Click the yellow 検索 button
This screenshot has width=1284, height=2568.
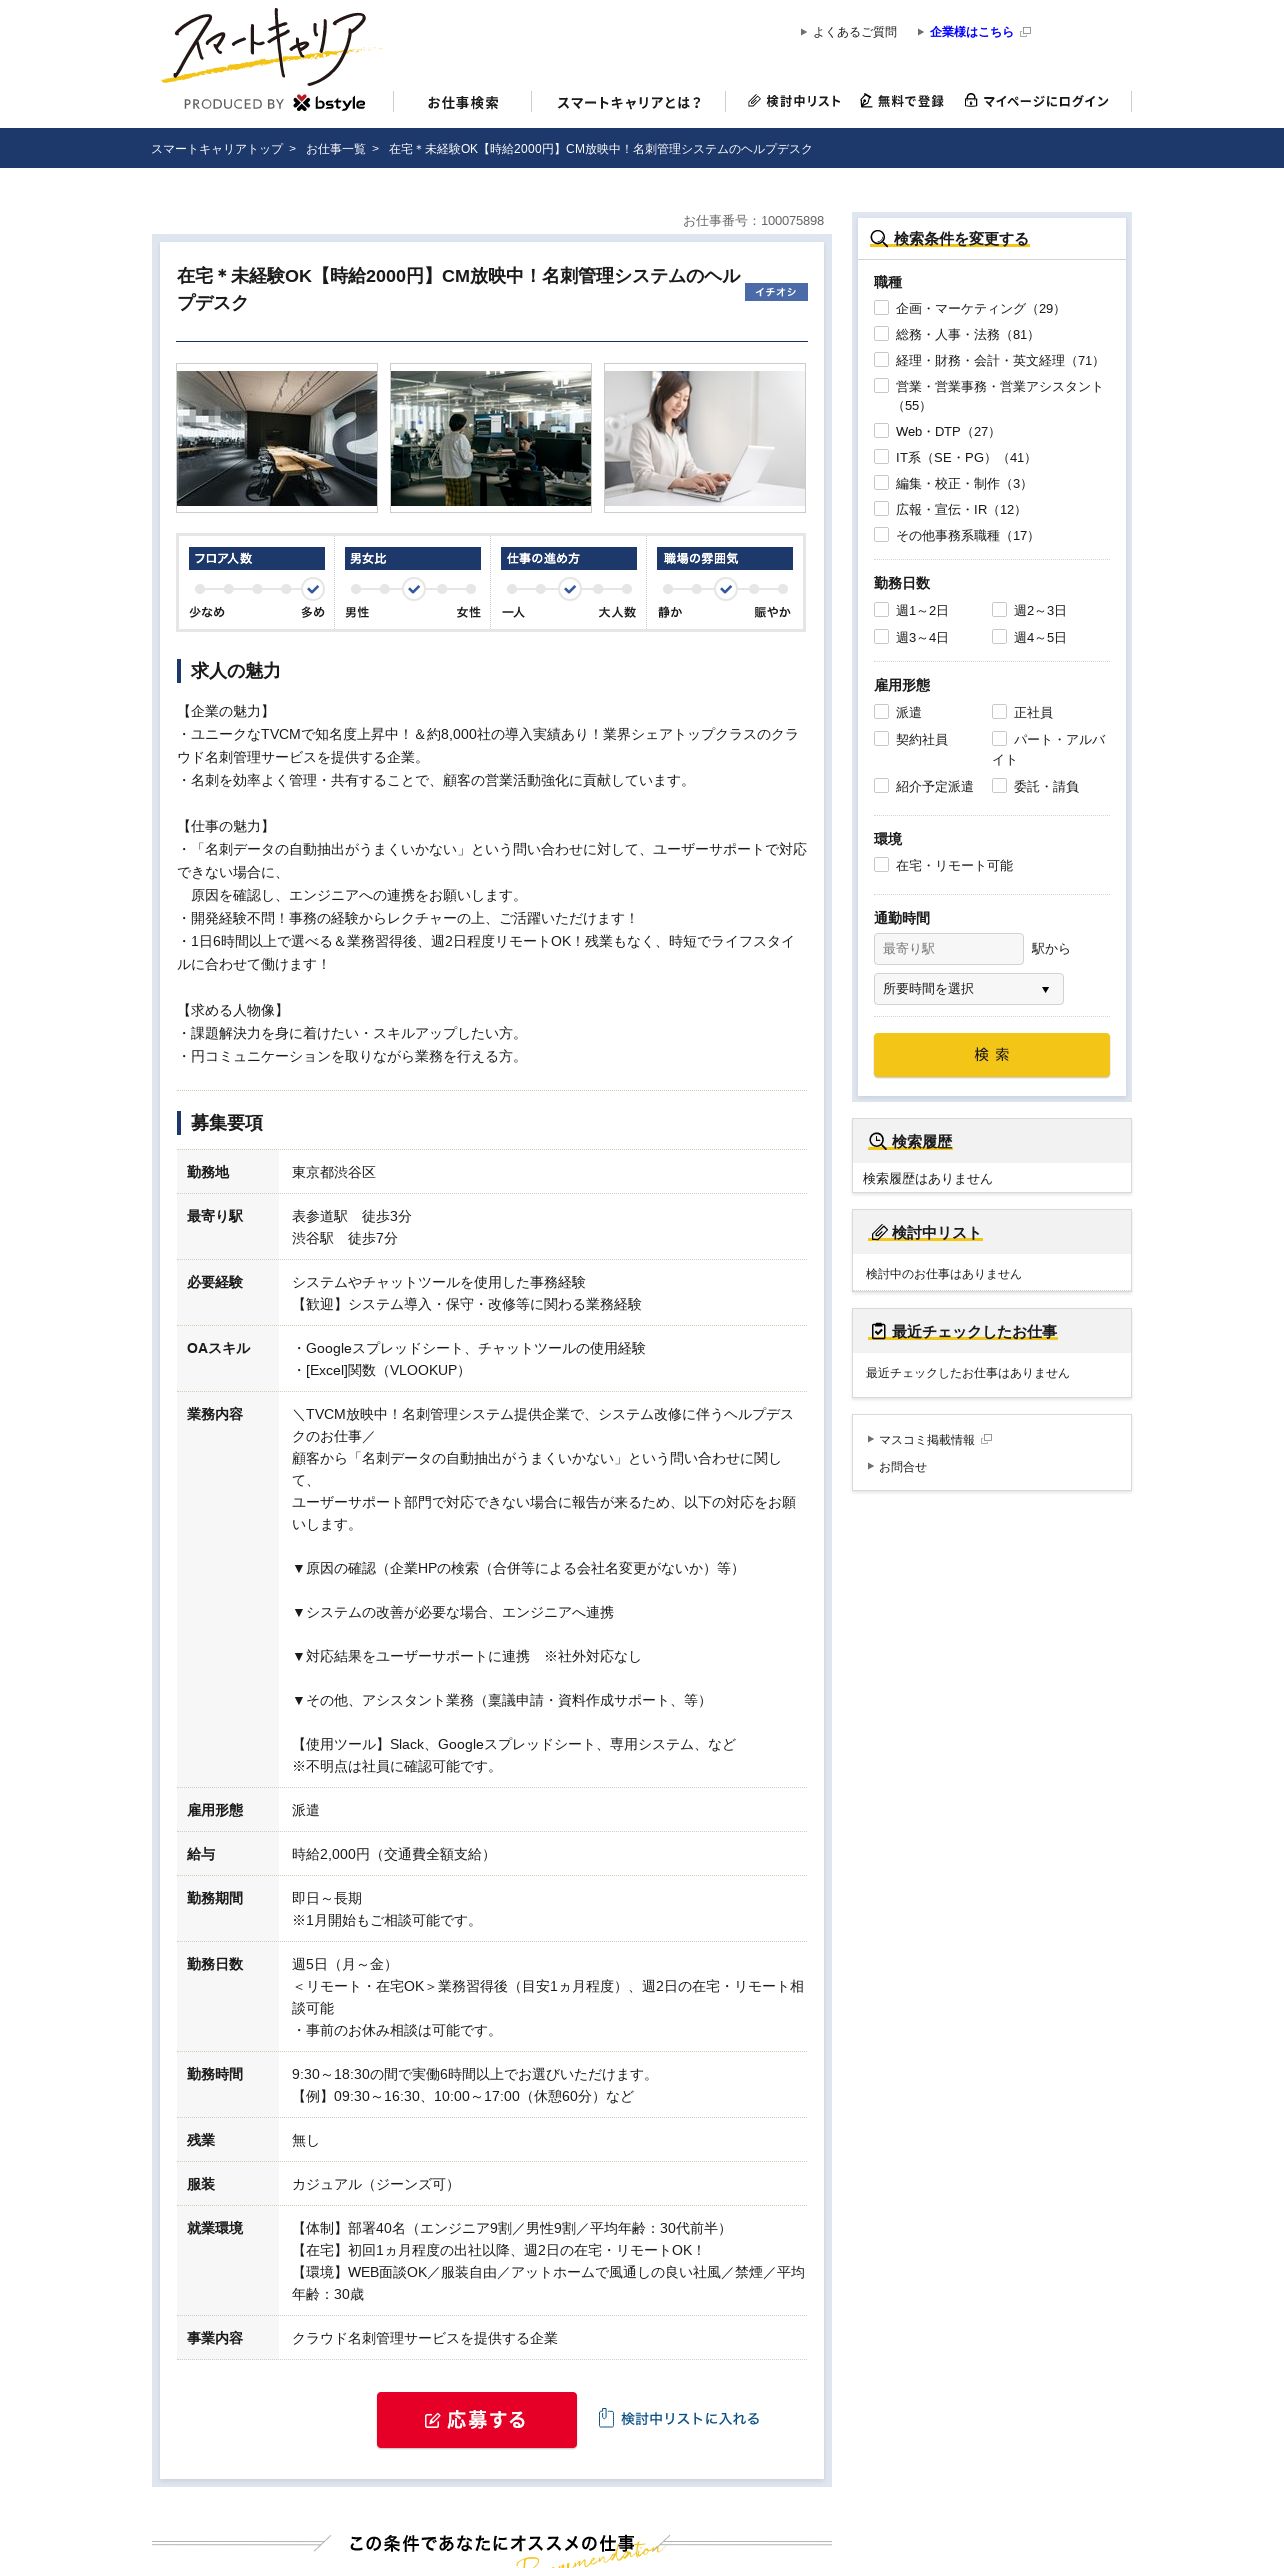pyautogui.click(x=992, y=1054)
